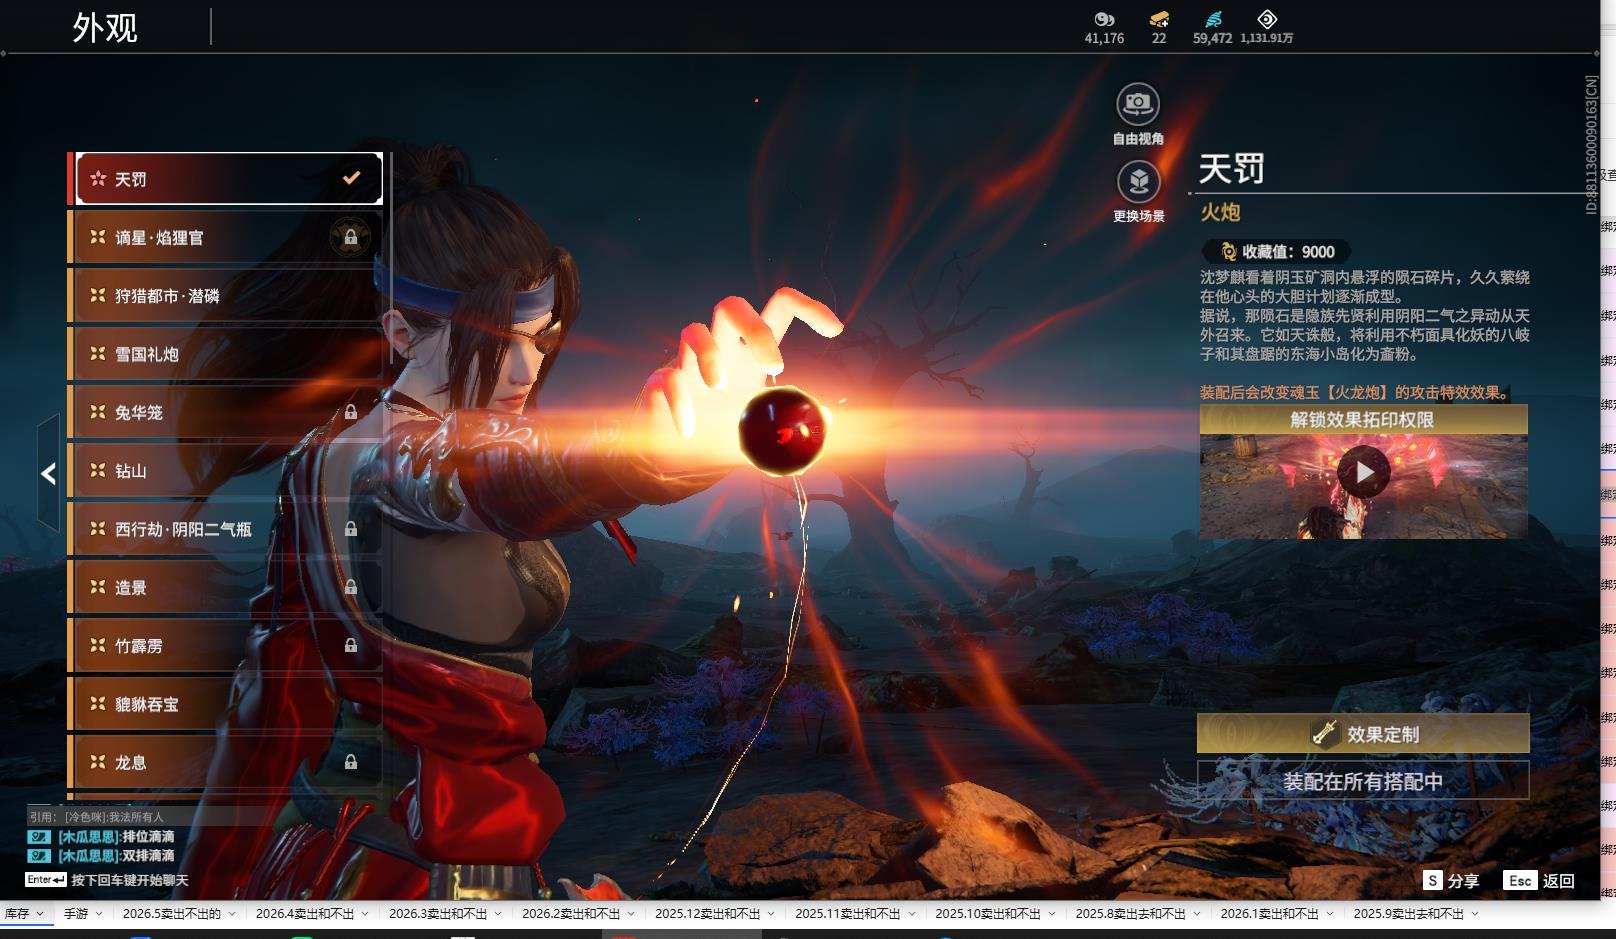Collapse the skin list with left arrow

(x=48, y=473)
